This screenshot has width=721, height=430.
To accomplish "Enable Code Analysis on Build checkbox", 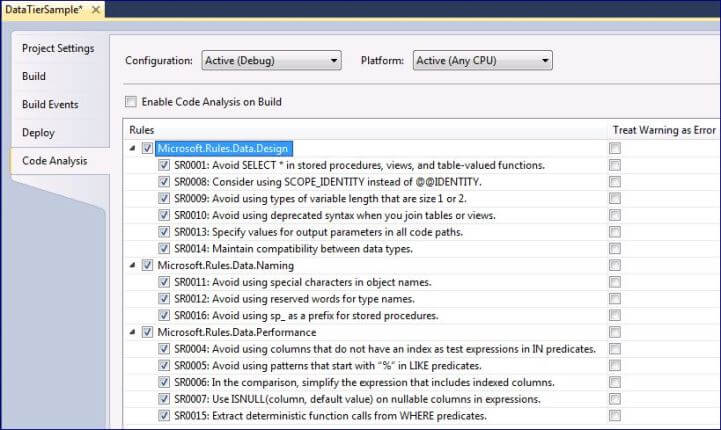I will pos(131,102).
